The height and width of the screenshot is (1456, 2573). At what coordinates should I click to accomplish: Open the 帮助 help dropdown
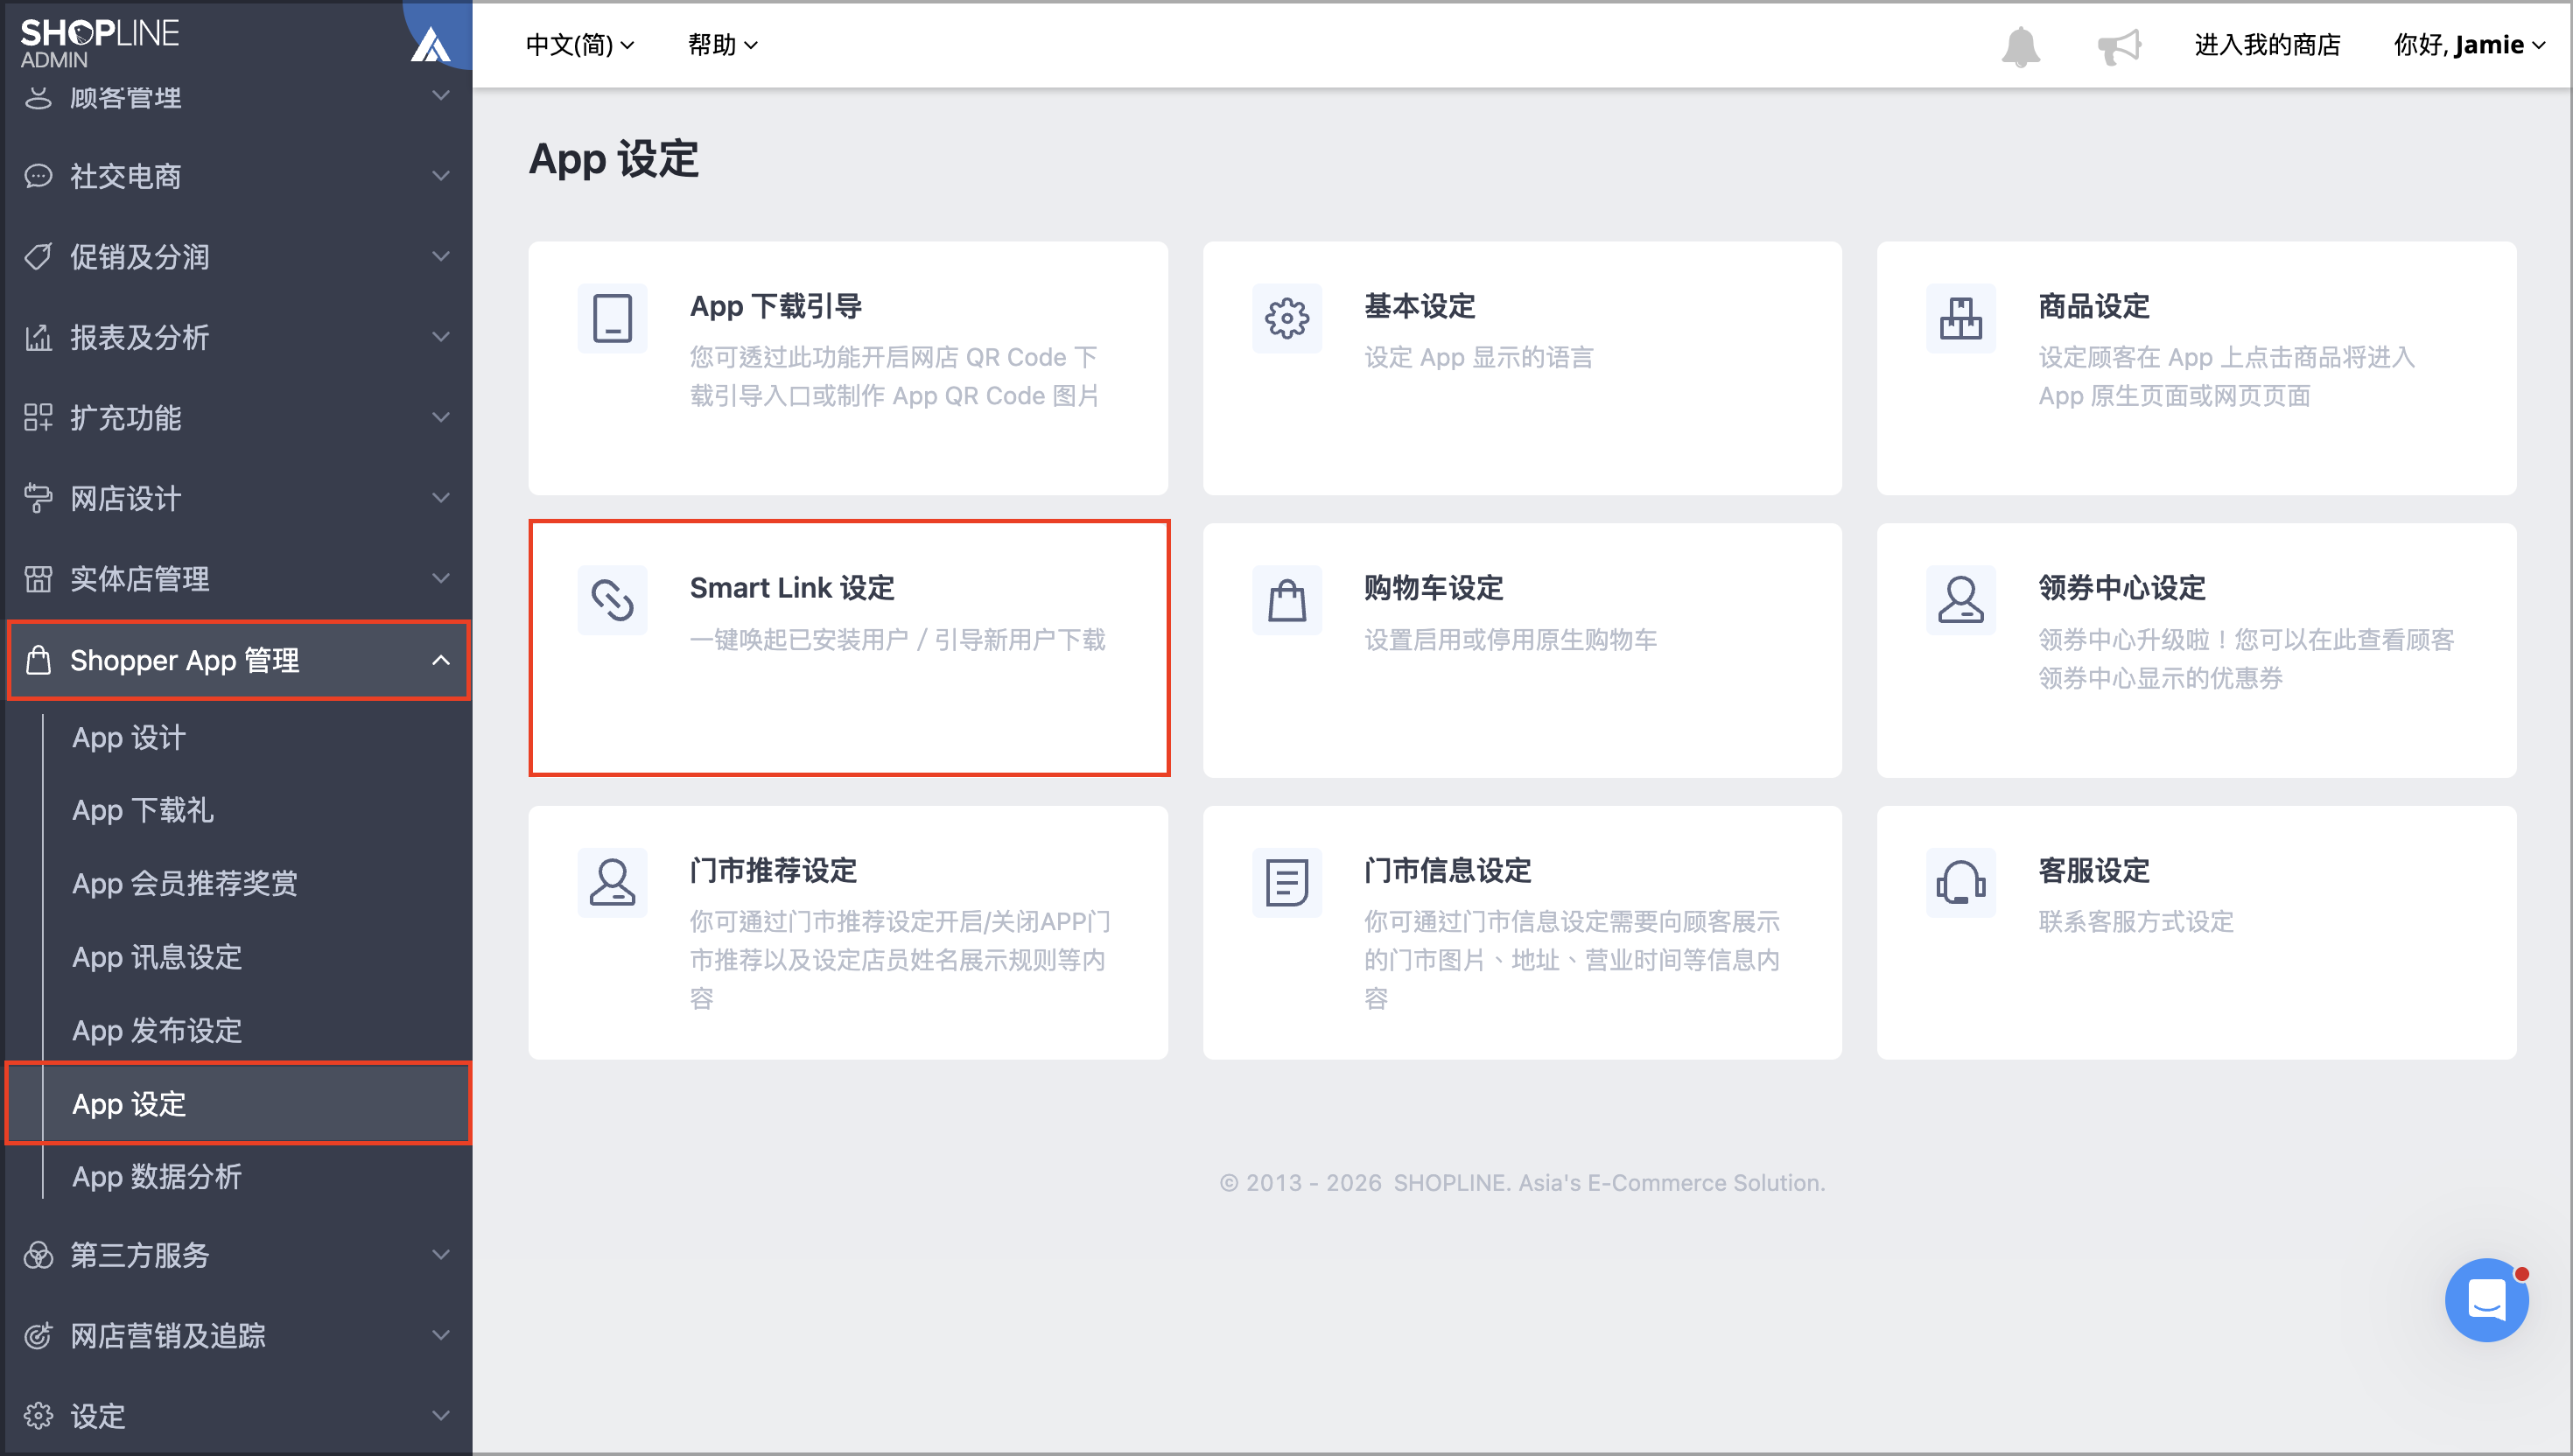[722, 45]
